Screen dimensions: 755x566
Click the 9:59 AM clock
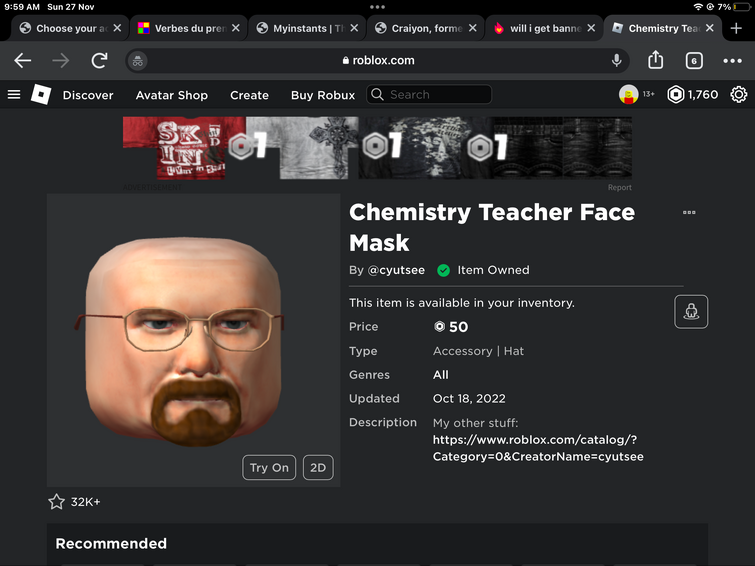(22, 7)
